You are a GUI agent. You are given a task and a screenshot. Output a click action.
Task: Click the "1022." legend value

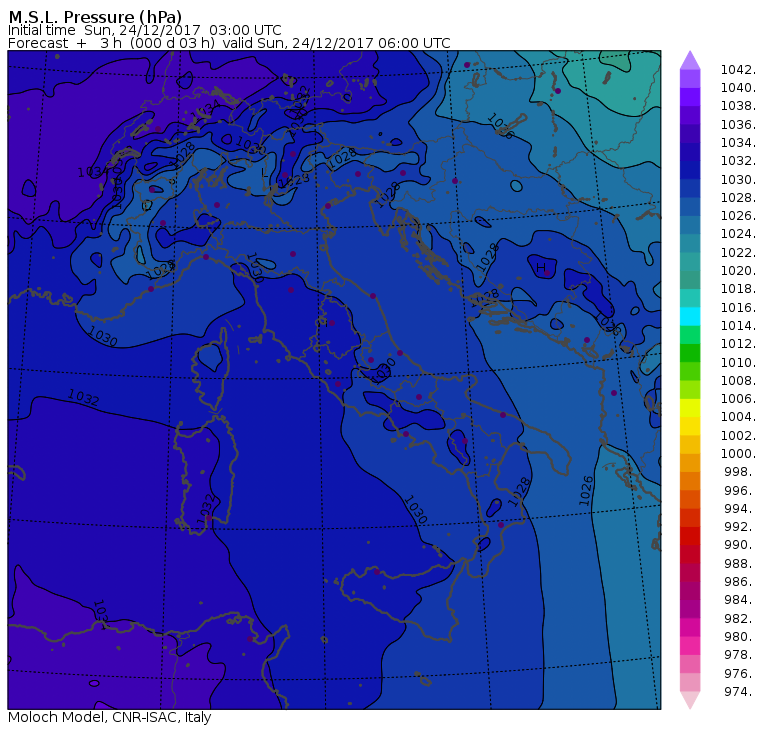738,253
